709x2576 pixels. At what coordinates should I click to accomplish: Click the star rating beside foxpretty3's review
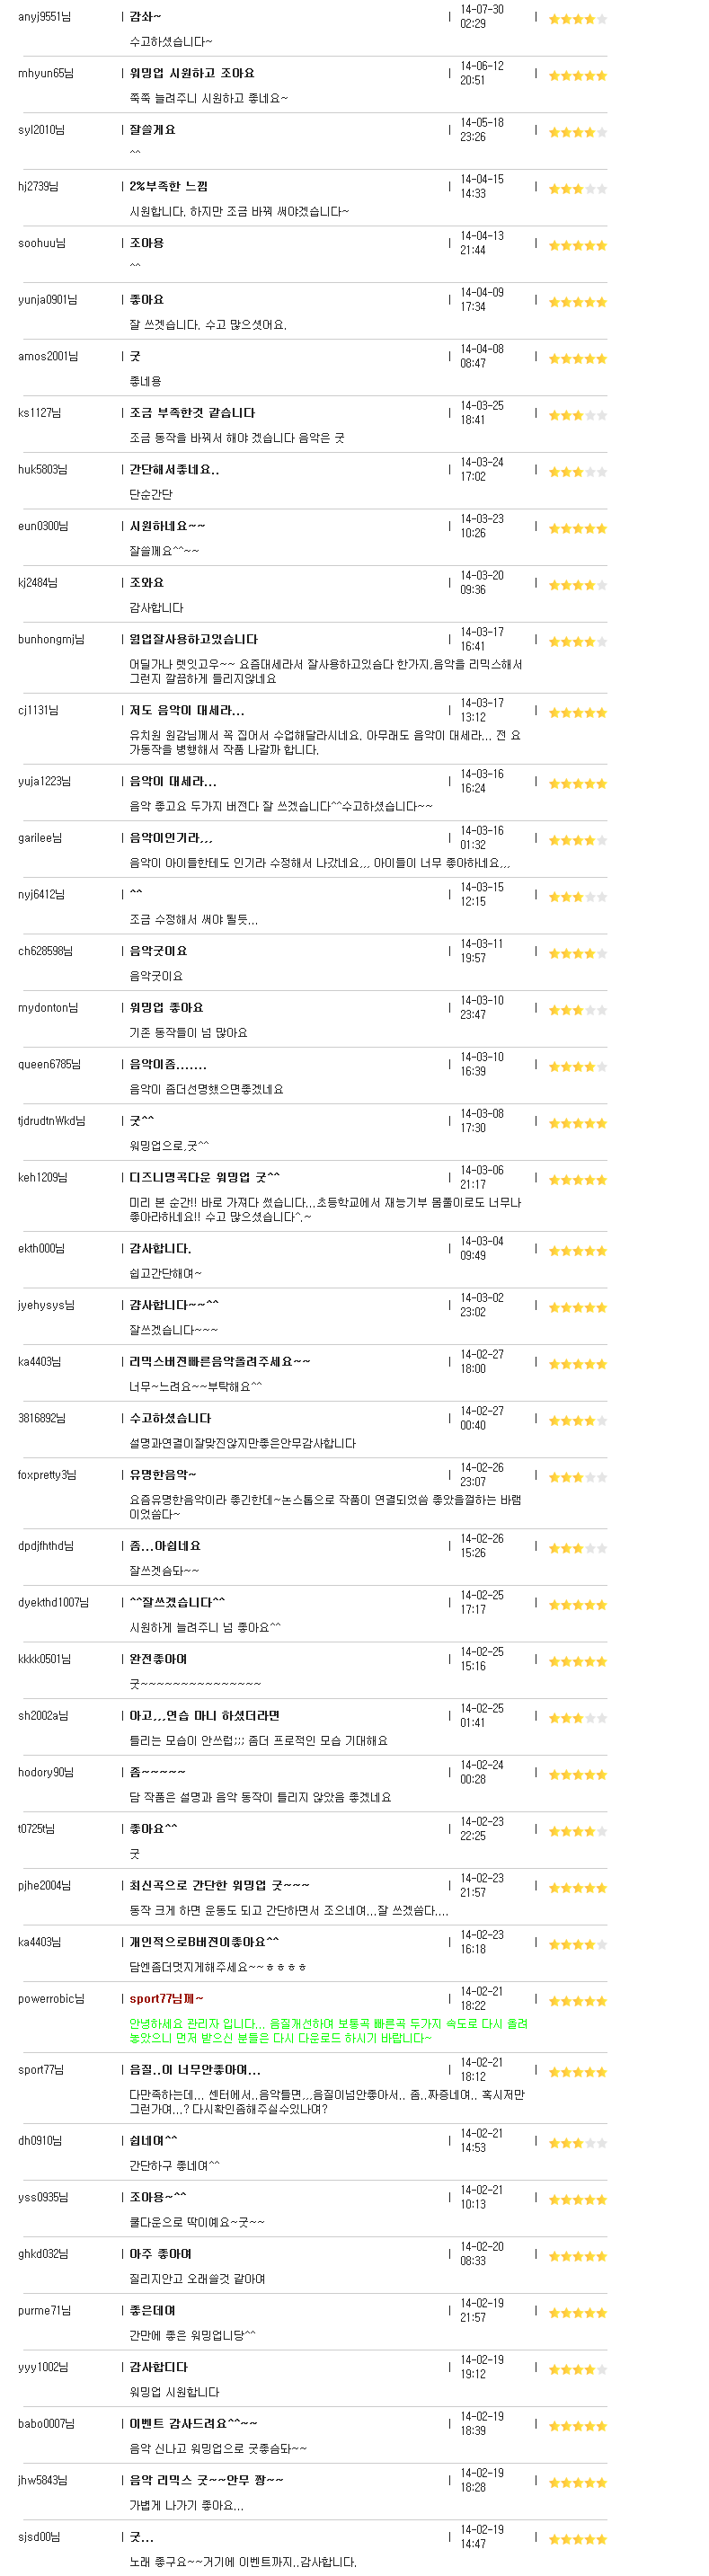577,1477
